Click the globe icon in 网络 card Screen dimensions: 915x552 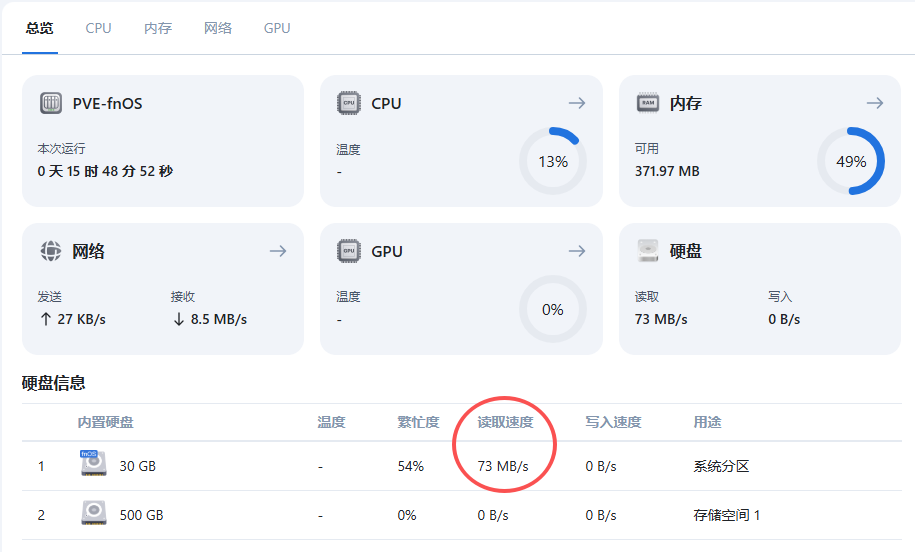tap(51, 251)
